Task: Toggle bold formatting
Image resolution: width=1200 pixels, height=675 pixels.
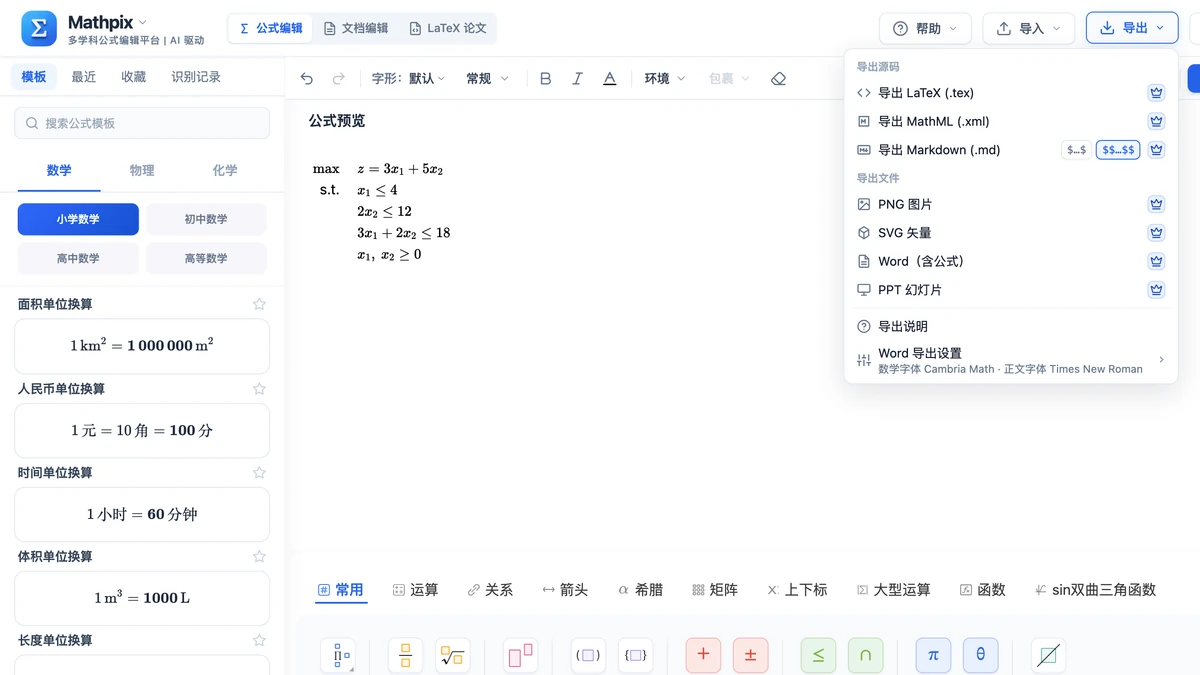Action: (x=545, y=78)
